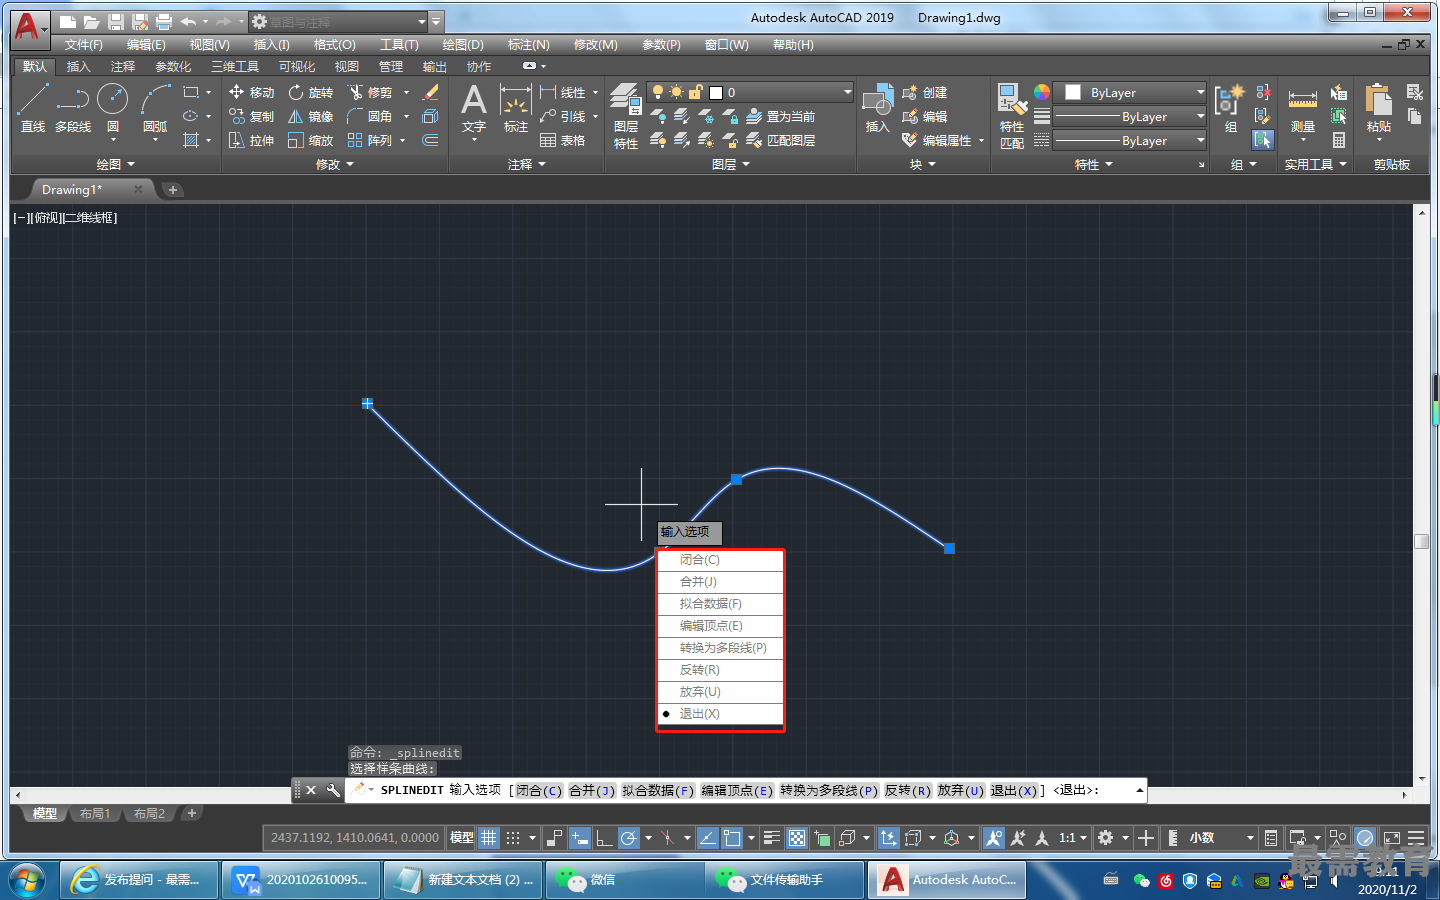Click the Move (移动) tool
Image resolution: width=1440 pixels, height=900 pixels.
pyautogui.click(x=251, y=92)
